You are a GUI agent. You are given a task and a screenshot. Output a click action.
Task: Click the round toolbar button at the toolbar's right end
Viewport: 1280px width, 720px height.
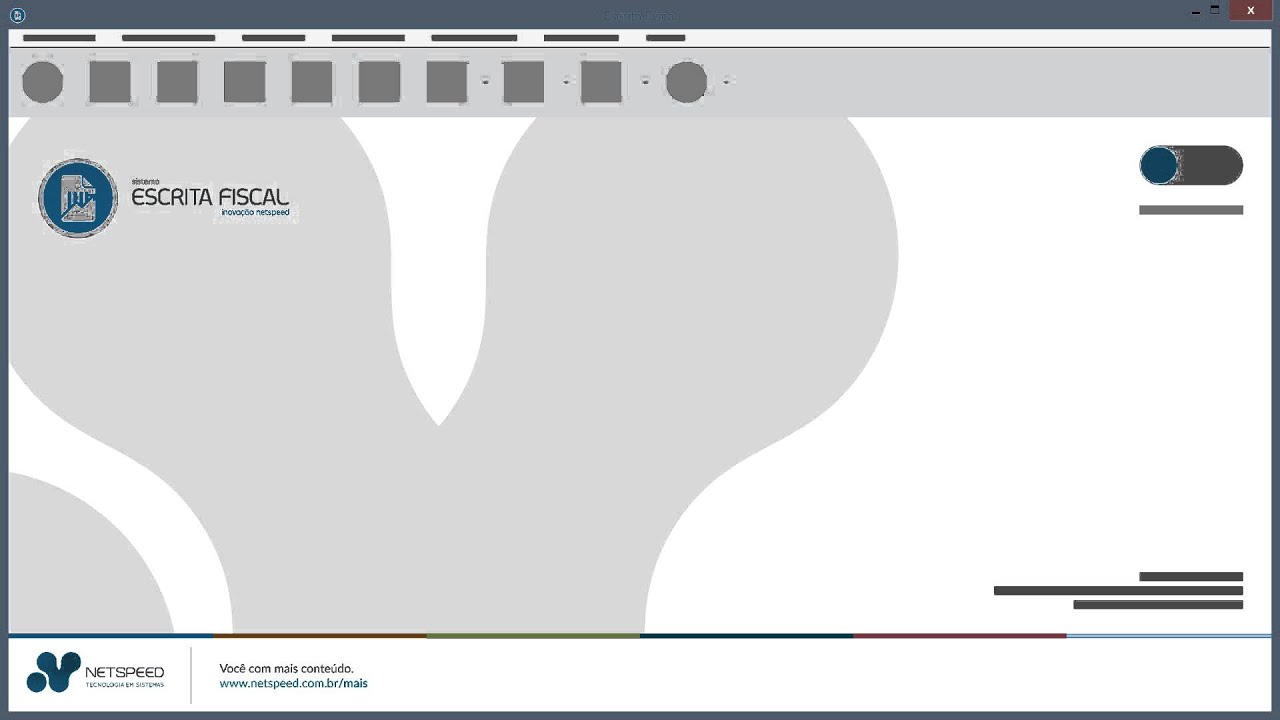click(686, 82)
